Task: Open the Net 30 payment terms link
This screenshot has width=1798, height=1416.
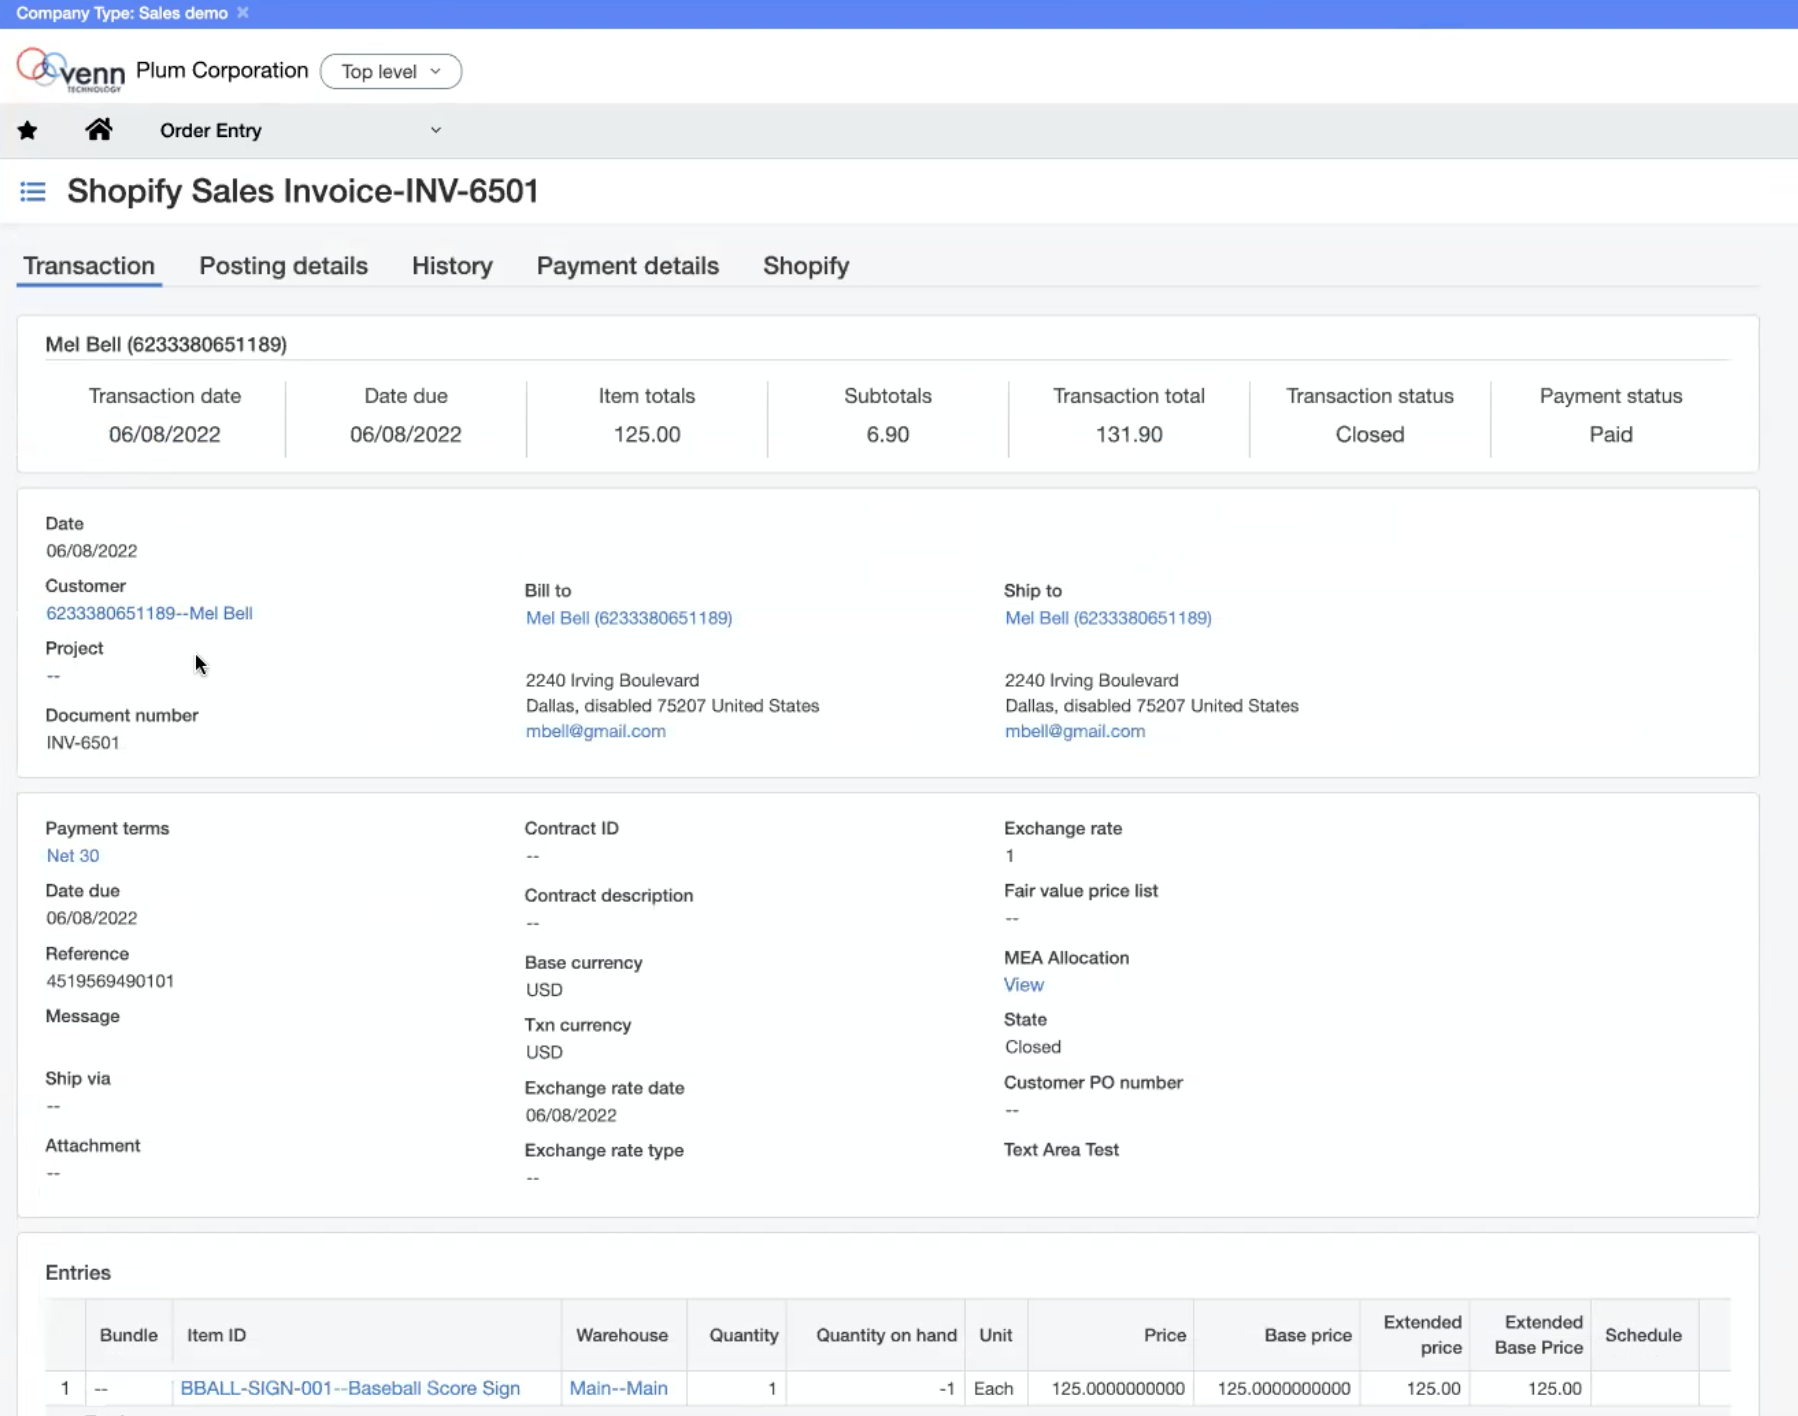Action: [73, 856]
